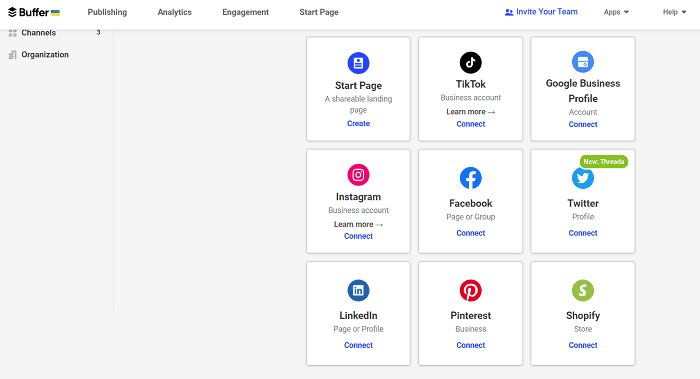The width and height of the screenshot is (700, 379).
Task: Click the New: Threads badge
Action: click(604, 162)
